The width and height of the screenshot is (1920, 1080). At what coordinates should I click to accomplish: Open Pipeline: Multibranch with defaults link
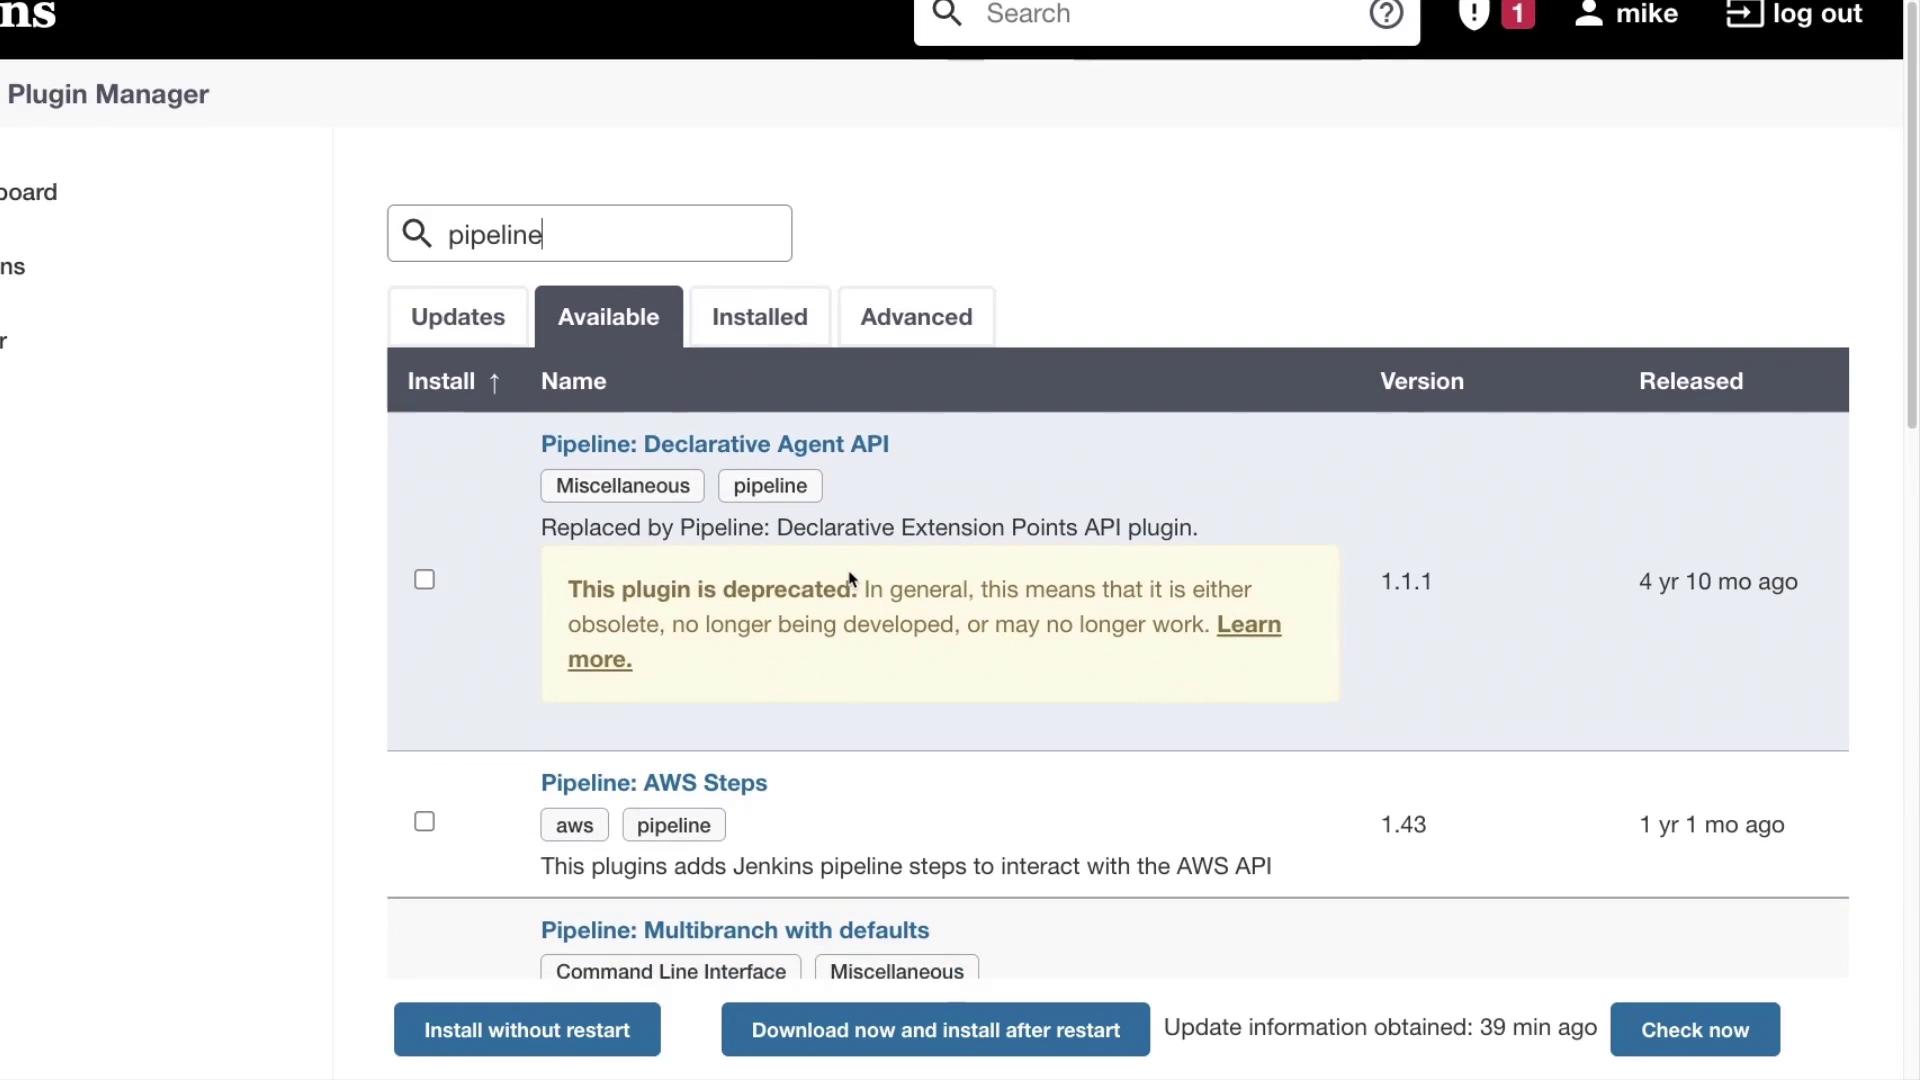(734, 930)
